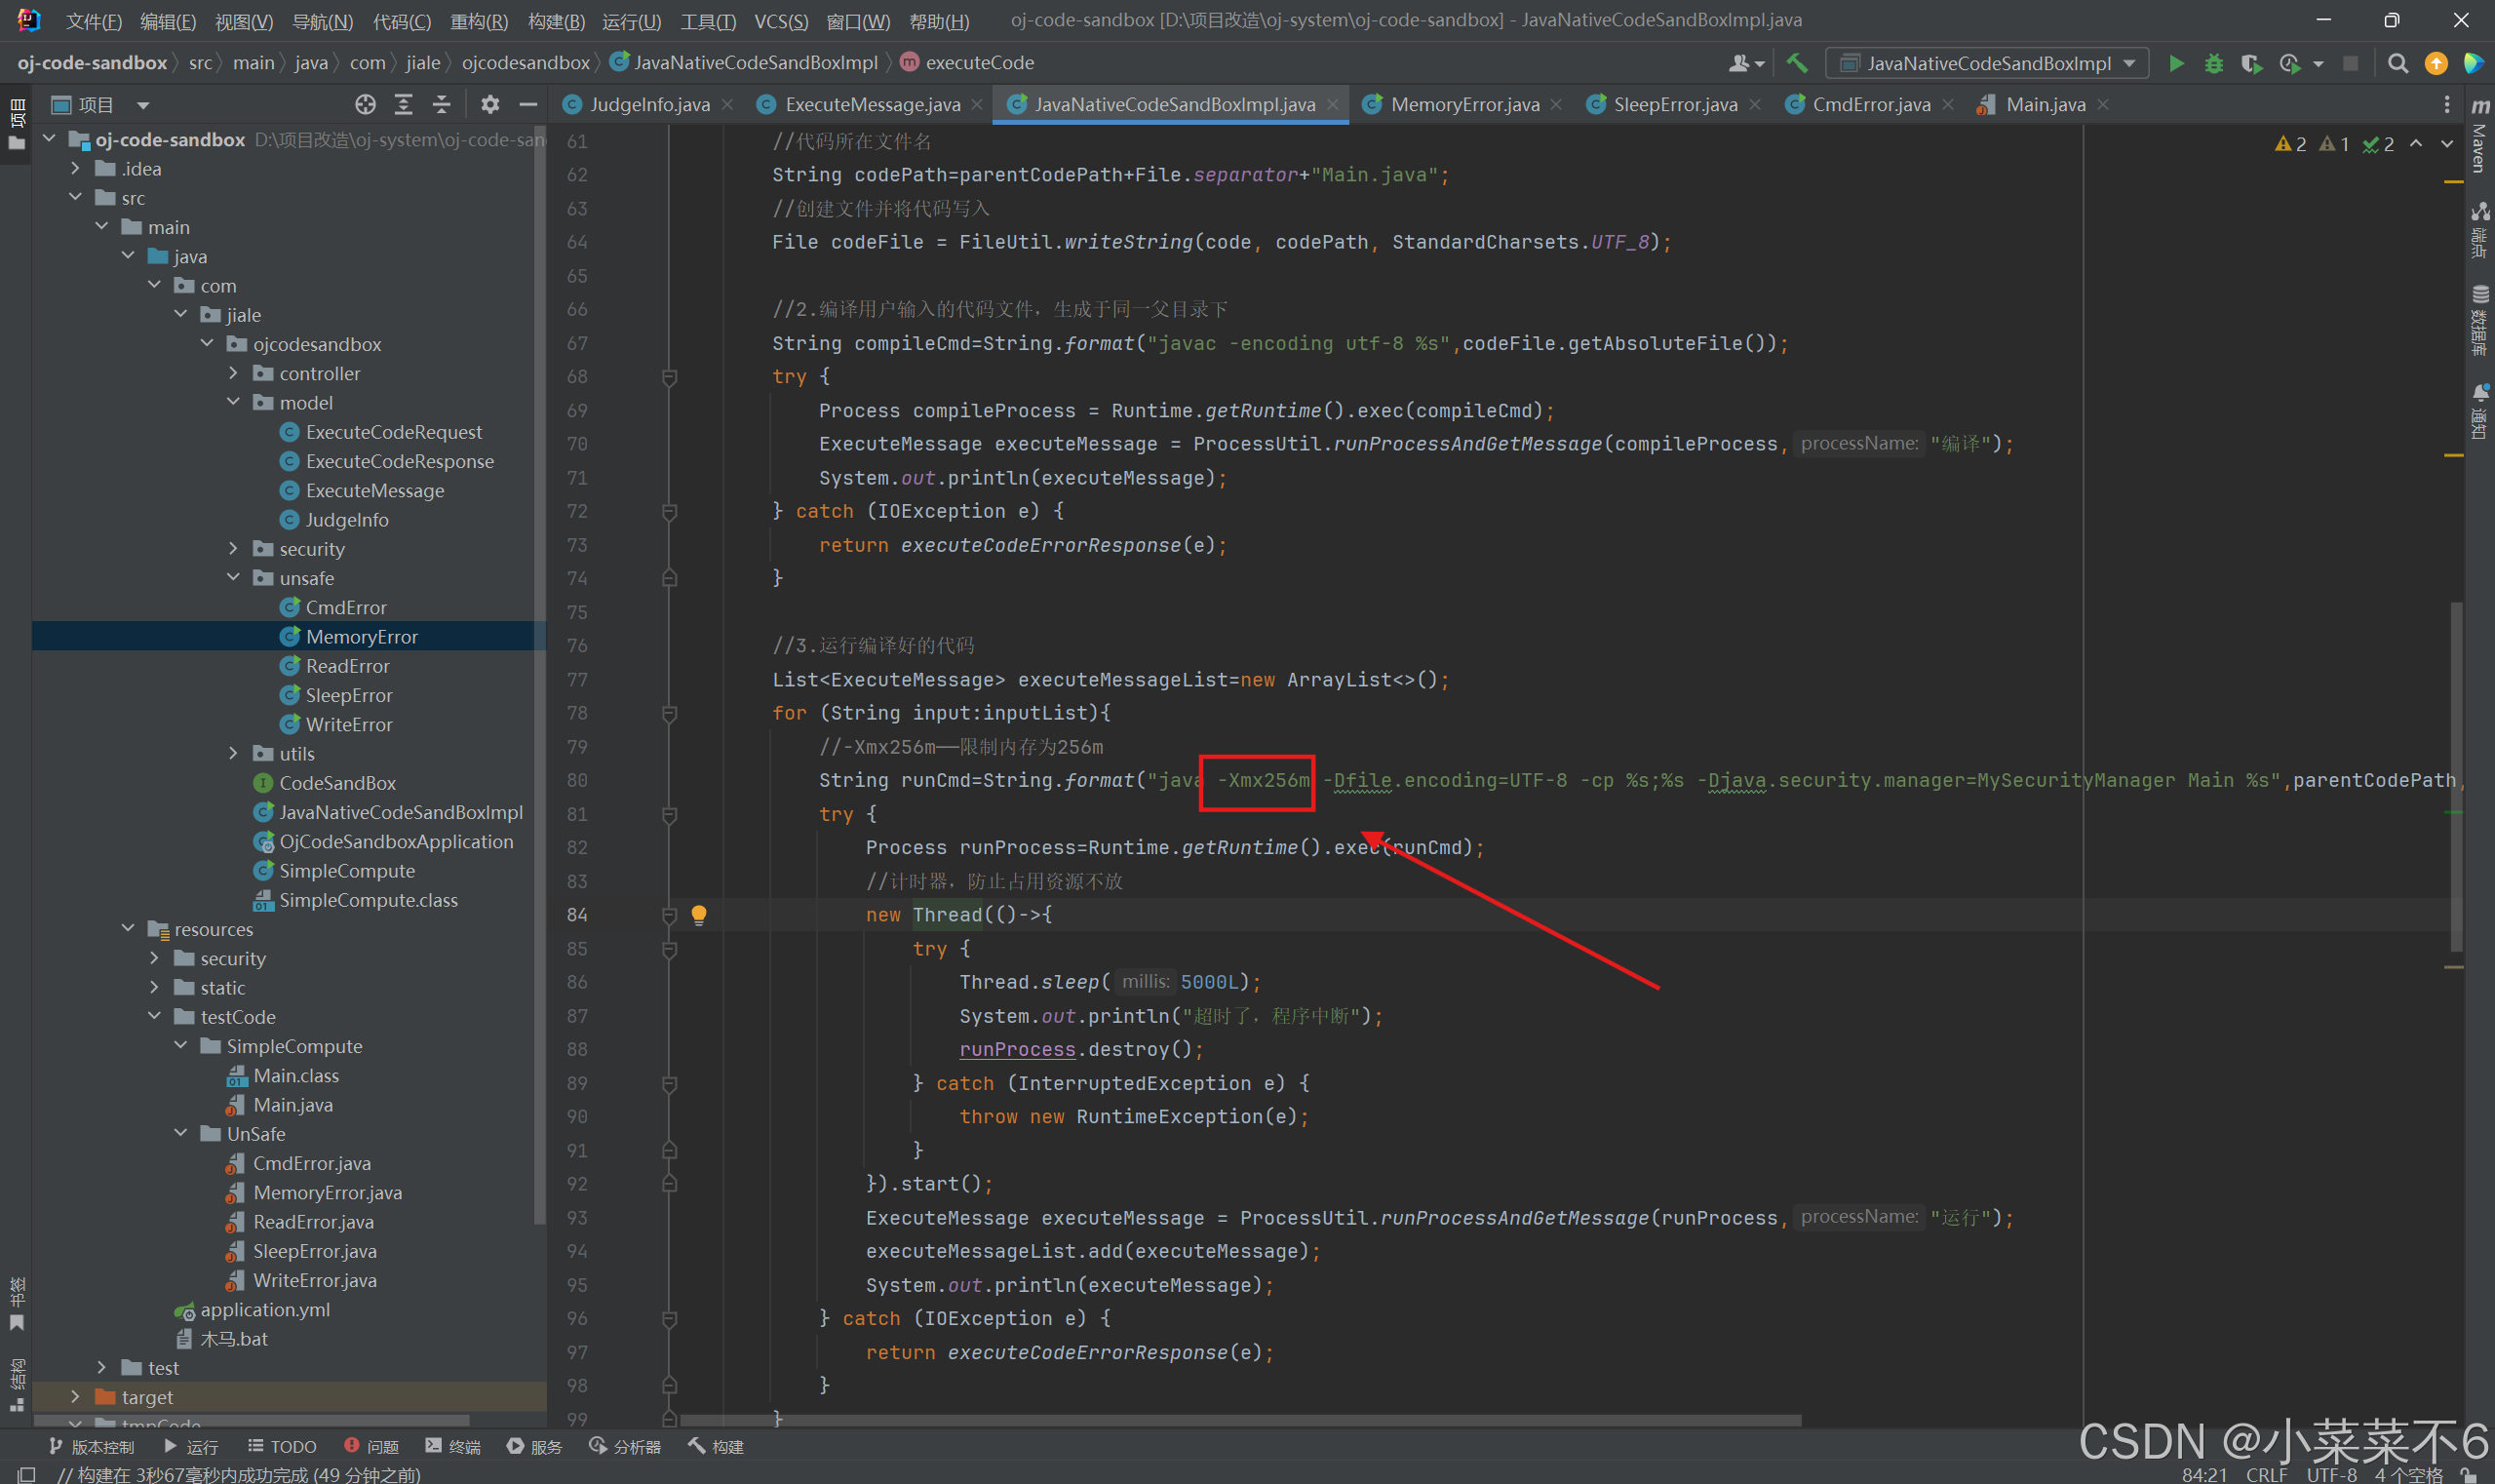Select the ReadError class in project tree
The image size is (2495, 1484).
click(347, 666)
